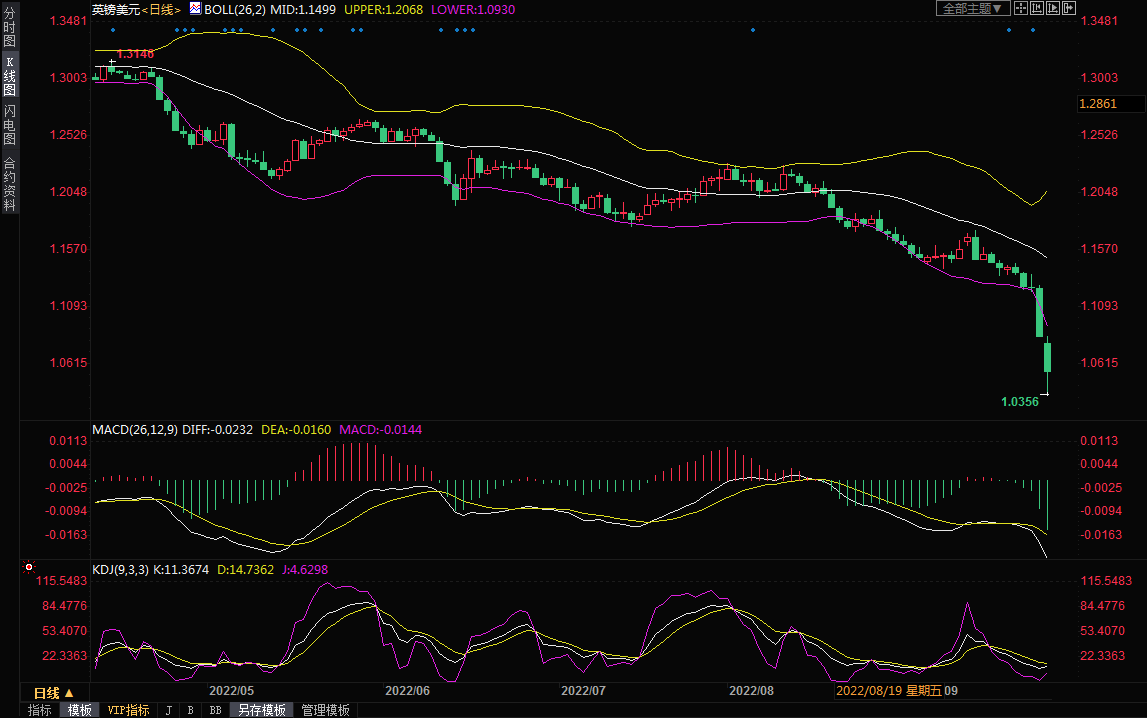Toggle the B indicator button
1147x718 pixels.
tap(190, 710)
